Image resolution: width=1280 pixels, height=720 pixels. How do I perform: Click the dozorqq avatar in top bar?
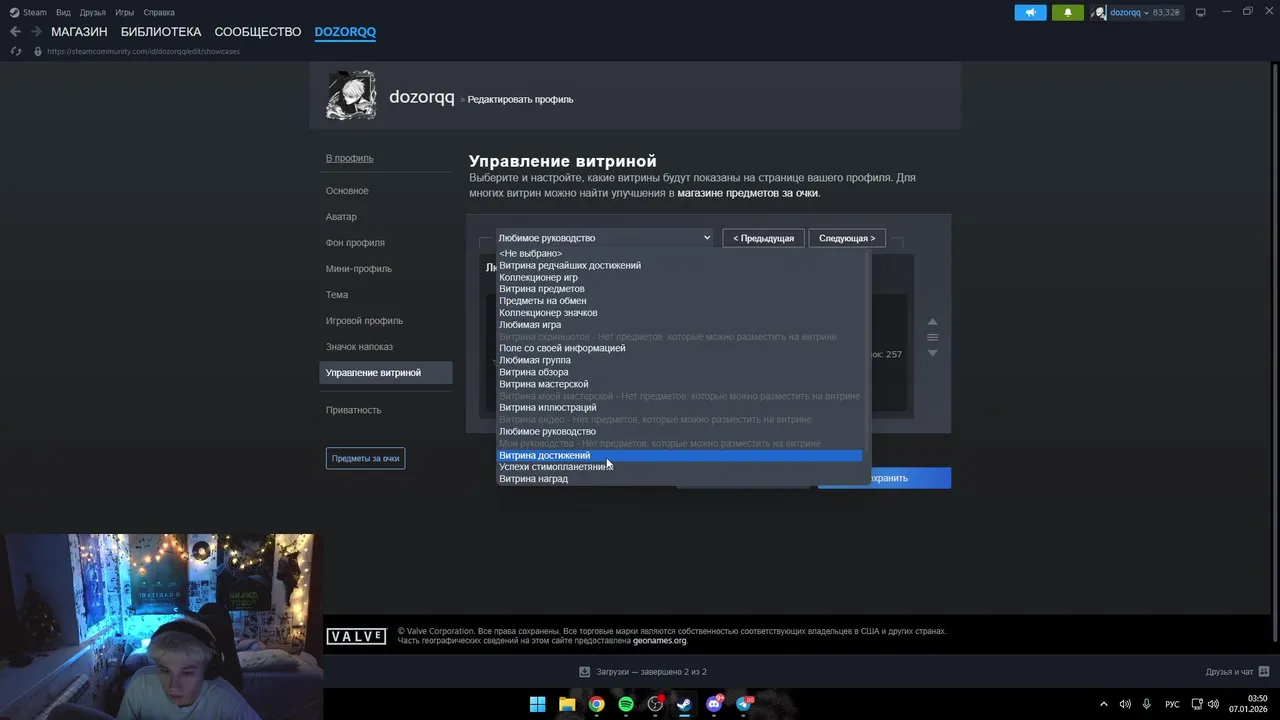tap(1100, 12)
